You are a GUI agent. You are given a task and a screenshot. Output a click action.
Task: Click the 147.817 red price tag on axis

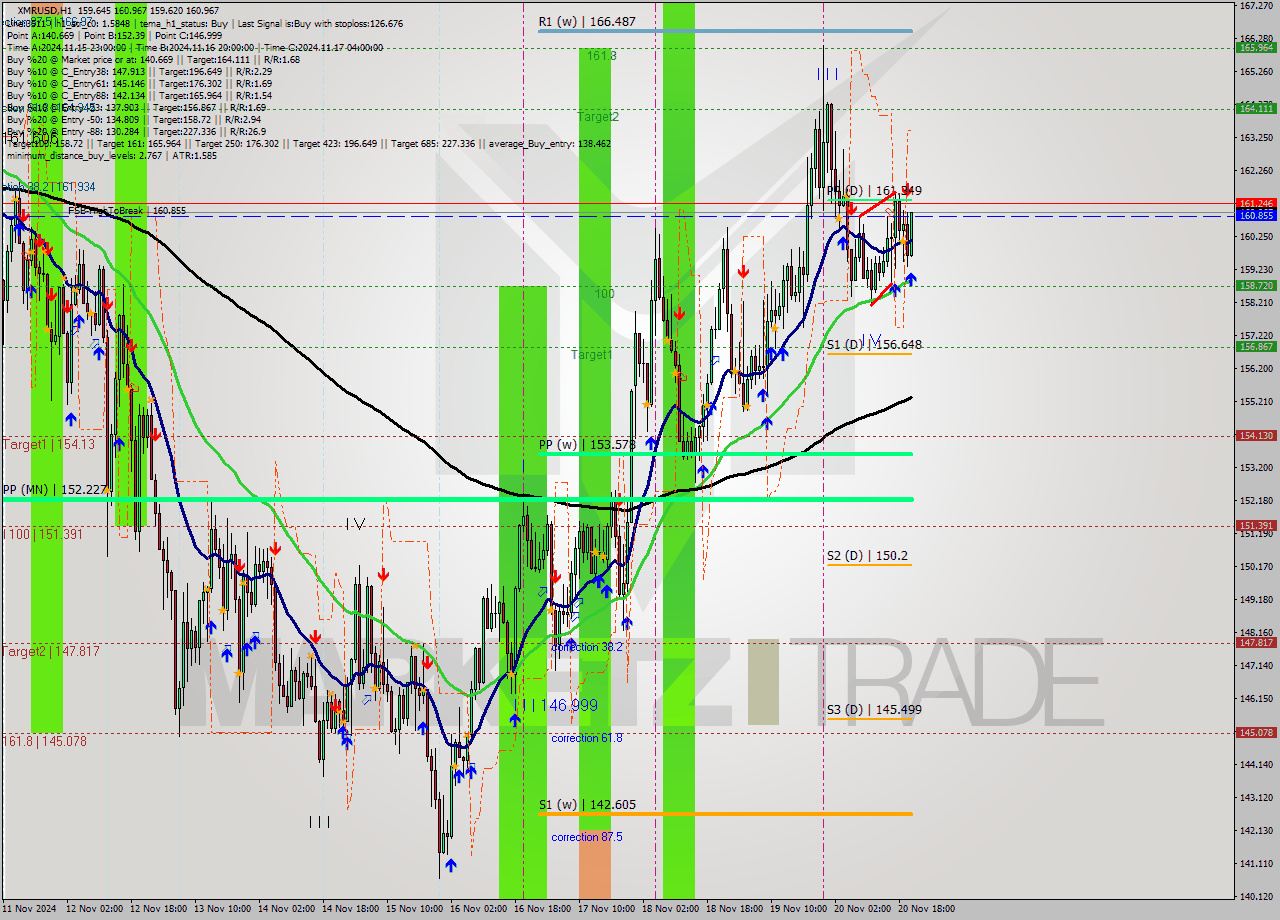click(1256, 642)
